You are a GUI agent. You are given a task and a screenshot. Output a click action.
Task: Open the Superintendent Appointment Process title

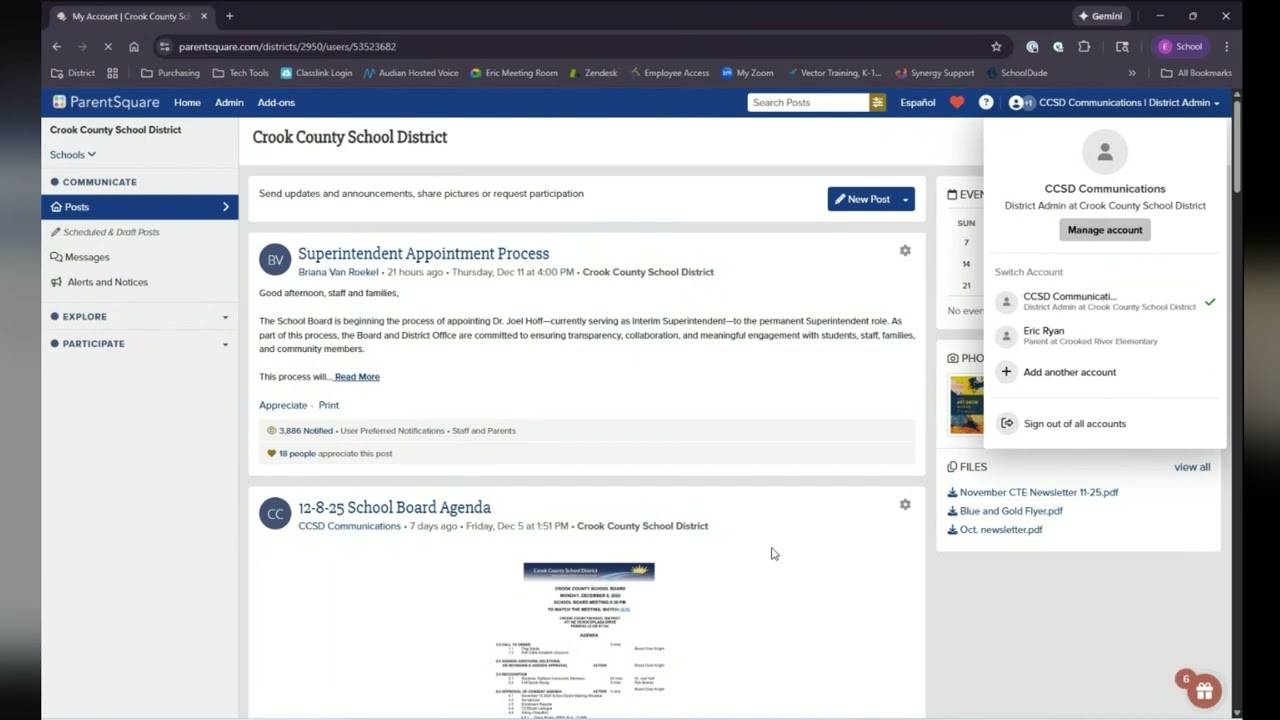tap(423, 254)
